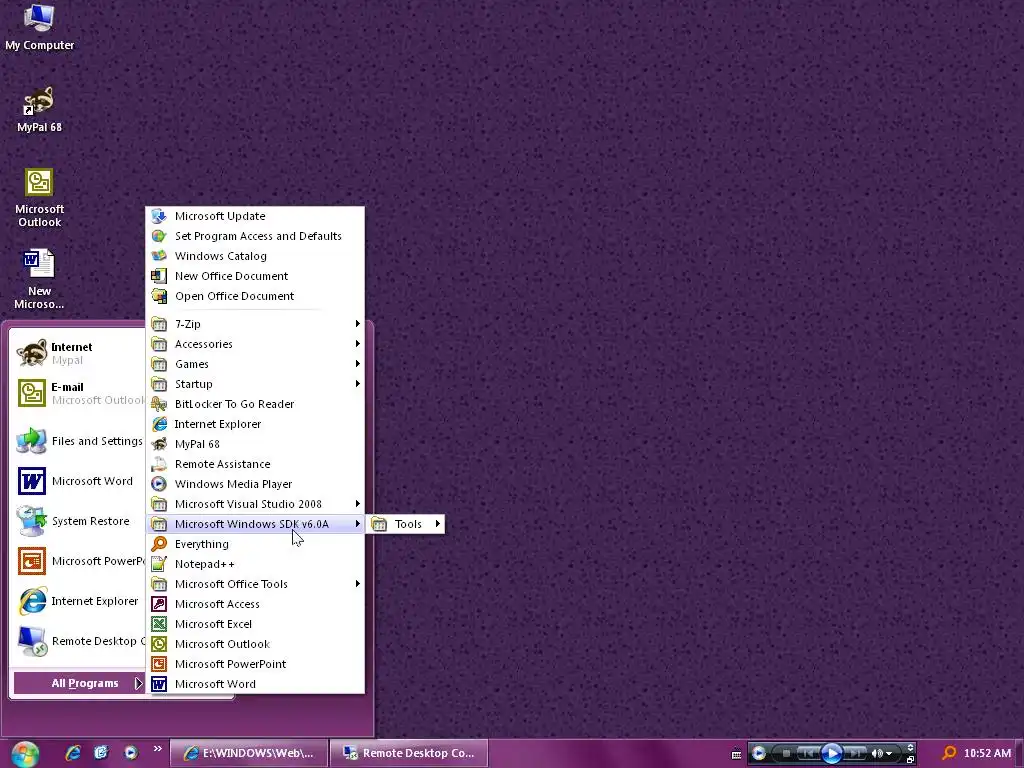Launch Media Player from Quick Launch
Image resolution: width=1024 pixels, height=768 pixels.
pos(131,752)
